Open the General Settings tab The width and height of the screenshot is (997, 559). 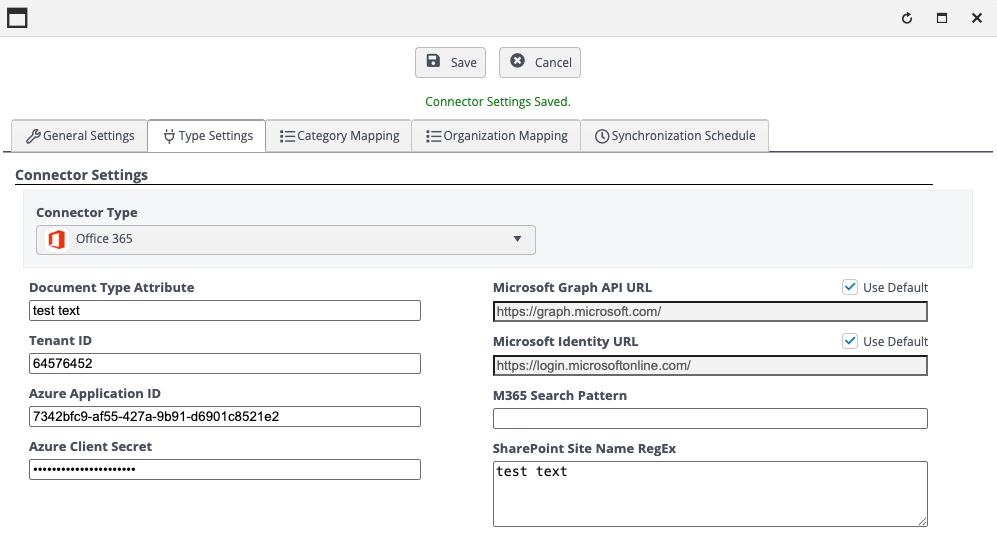pyautogui.click(x=79, y=135)
